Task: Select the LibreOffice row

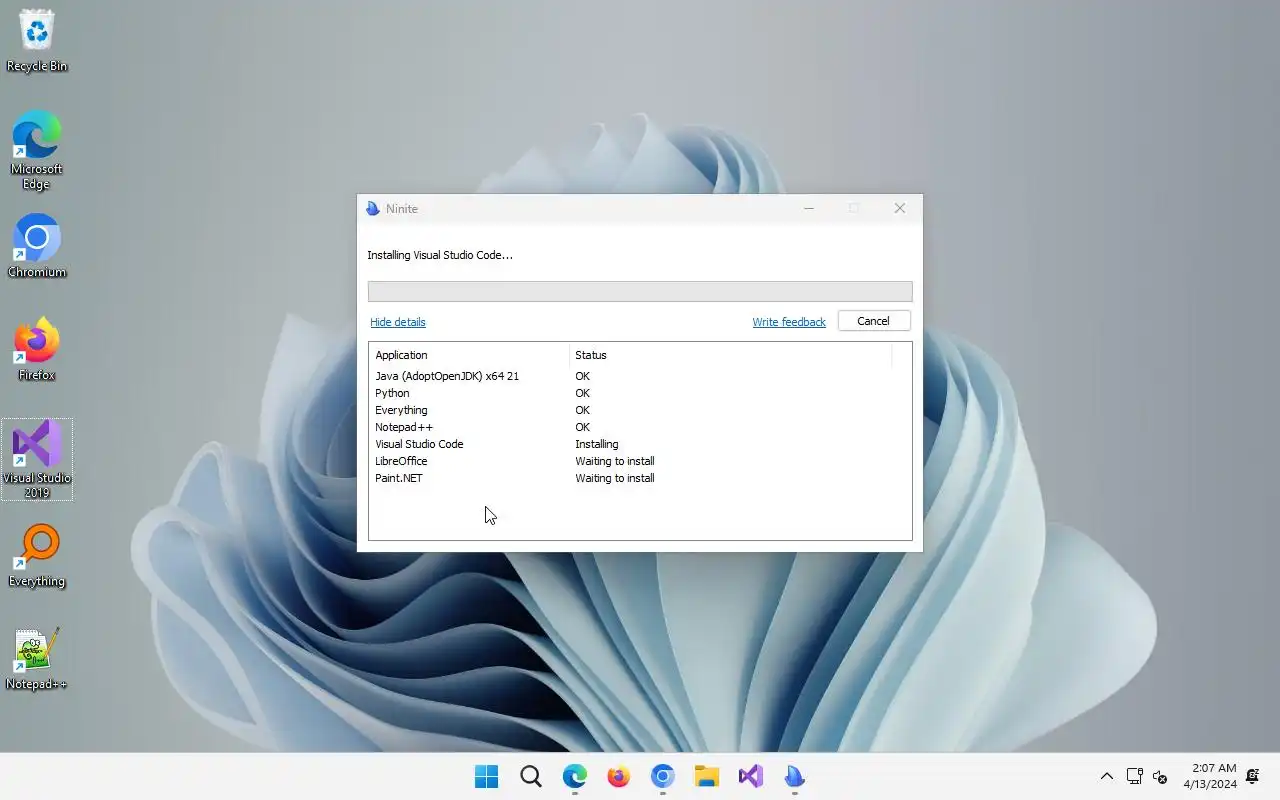Action: pos(640,461)
